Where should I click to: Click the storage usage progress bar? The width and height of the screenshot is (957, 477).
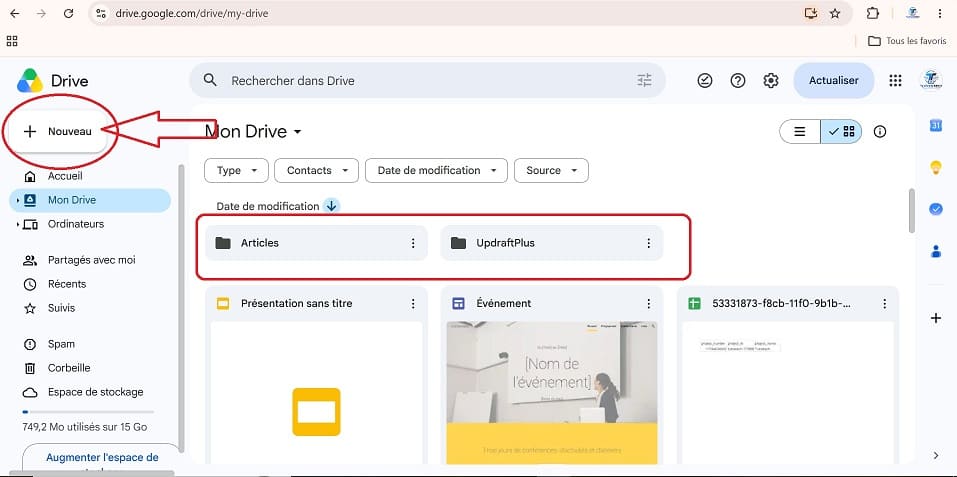(88, 412)
